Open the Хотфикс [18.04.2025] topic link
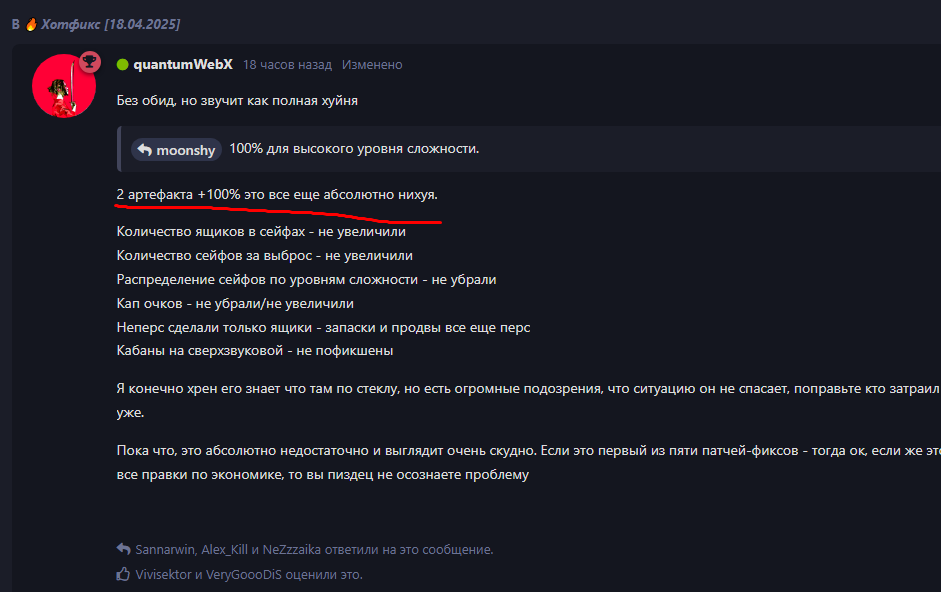Image resolution: width=941 pixels, height=592 pixels. 110,25
